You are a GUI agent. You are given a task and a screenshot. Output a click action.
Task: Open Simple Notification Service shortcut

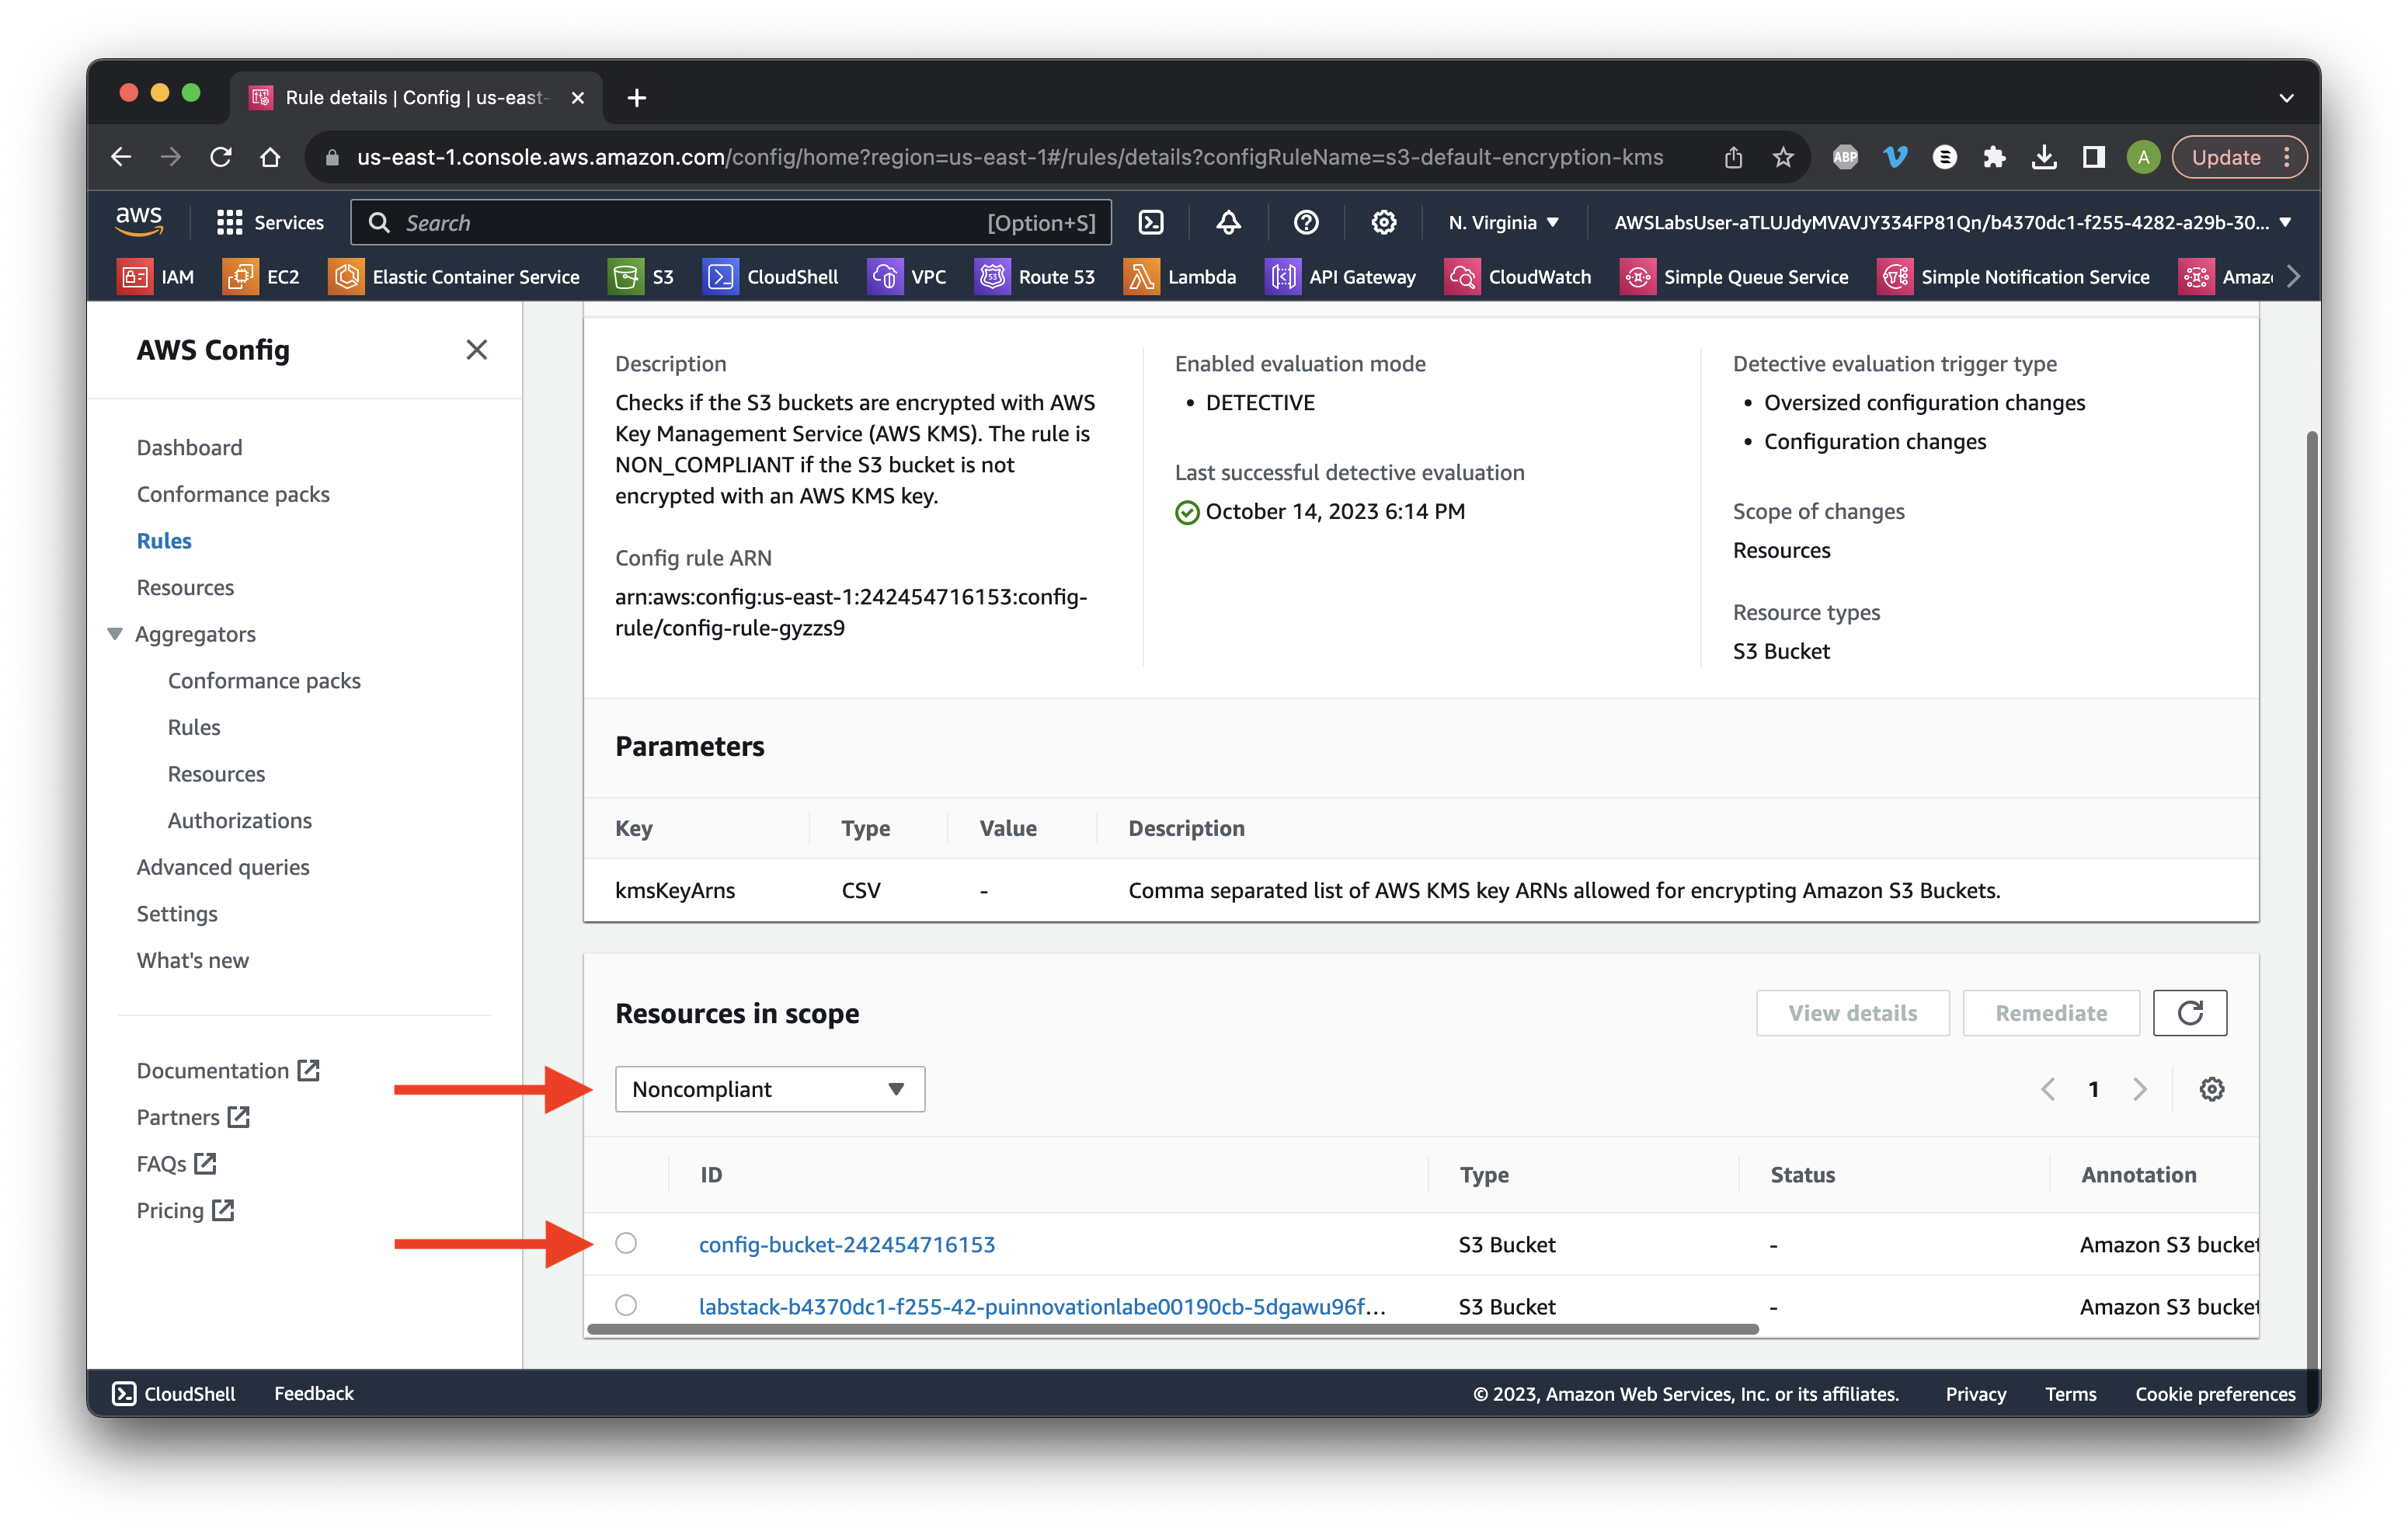coord(2012,277)
